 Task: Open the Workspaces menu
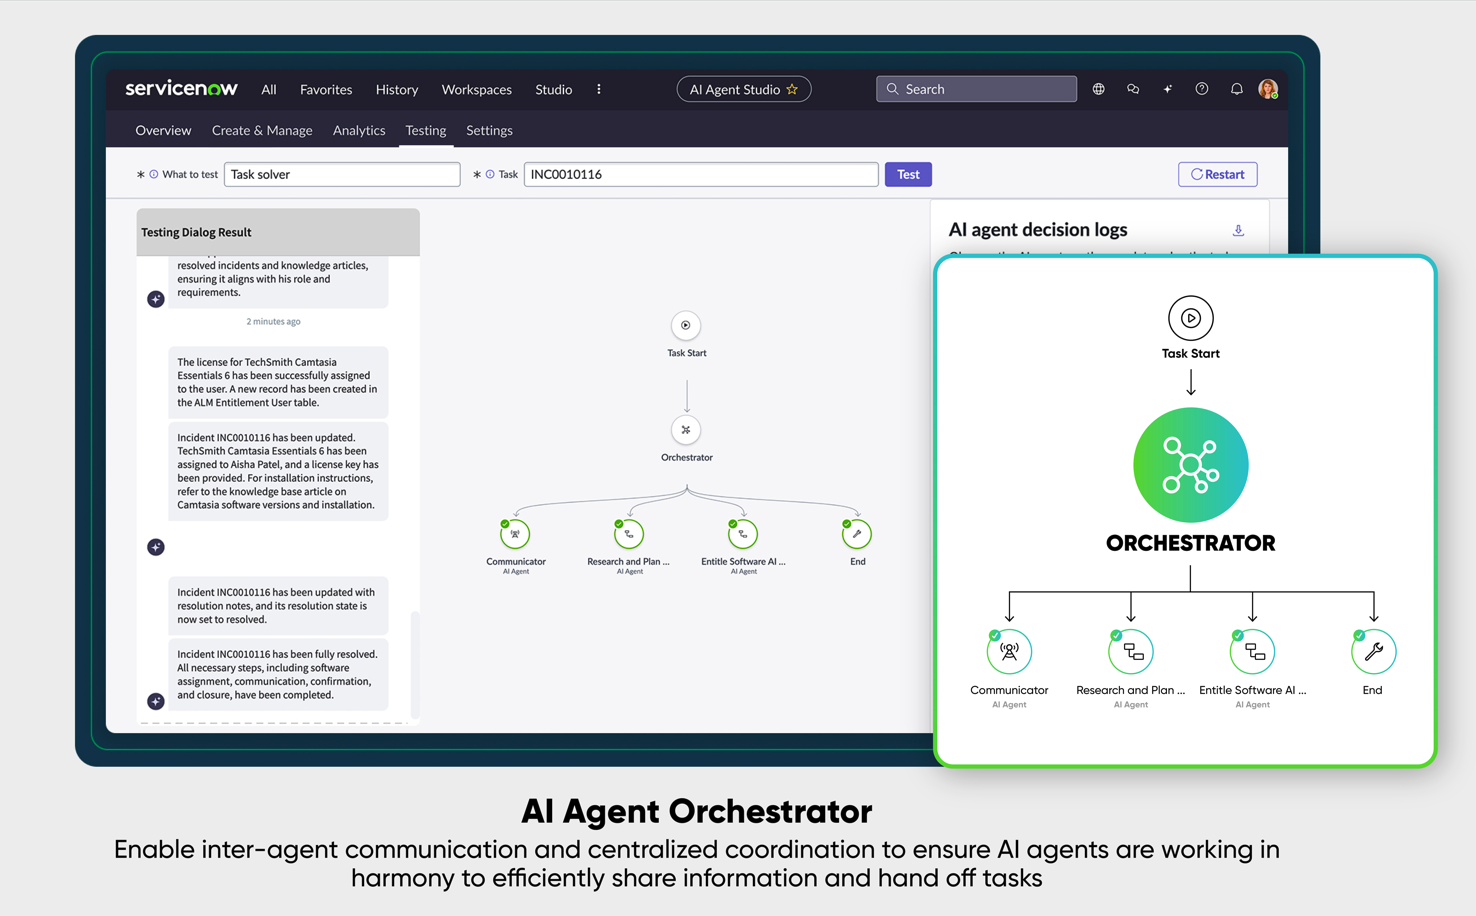tap(476, 89)
